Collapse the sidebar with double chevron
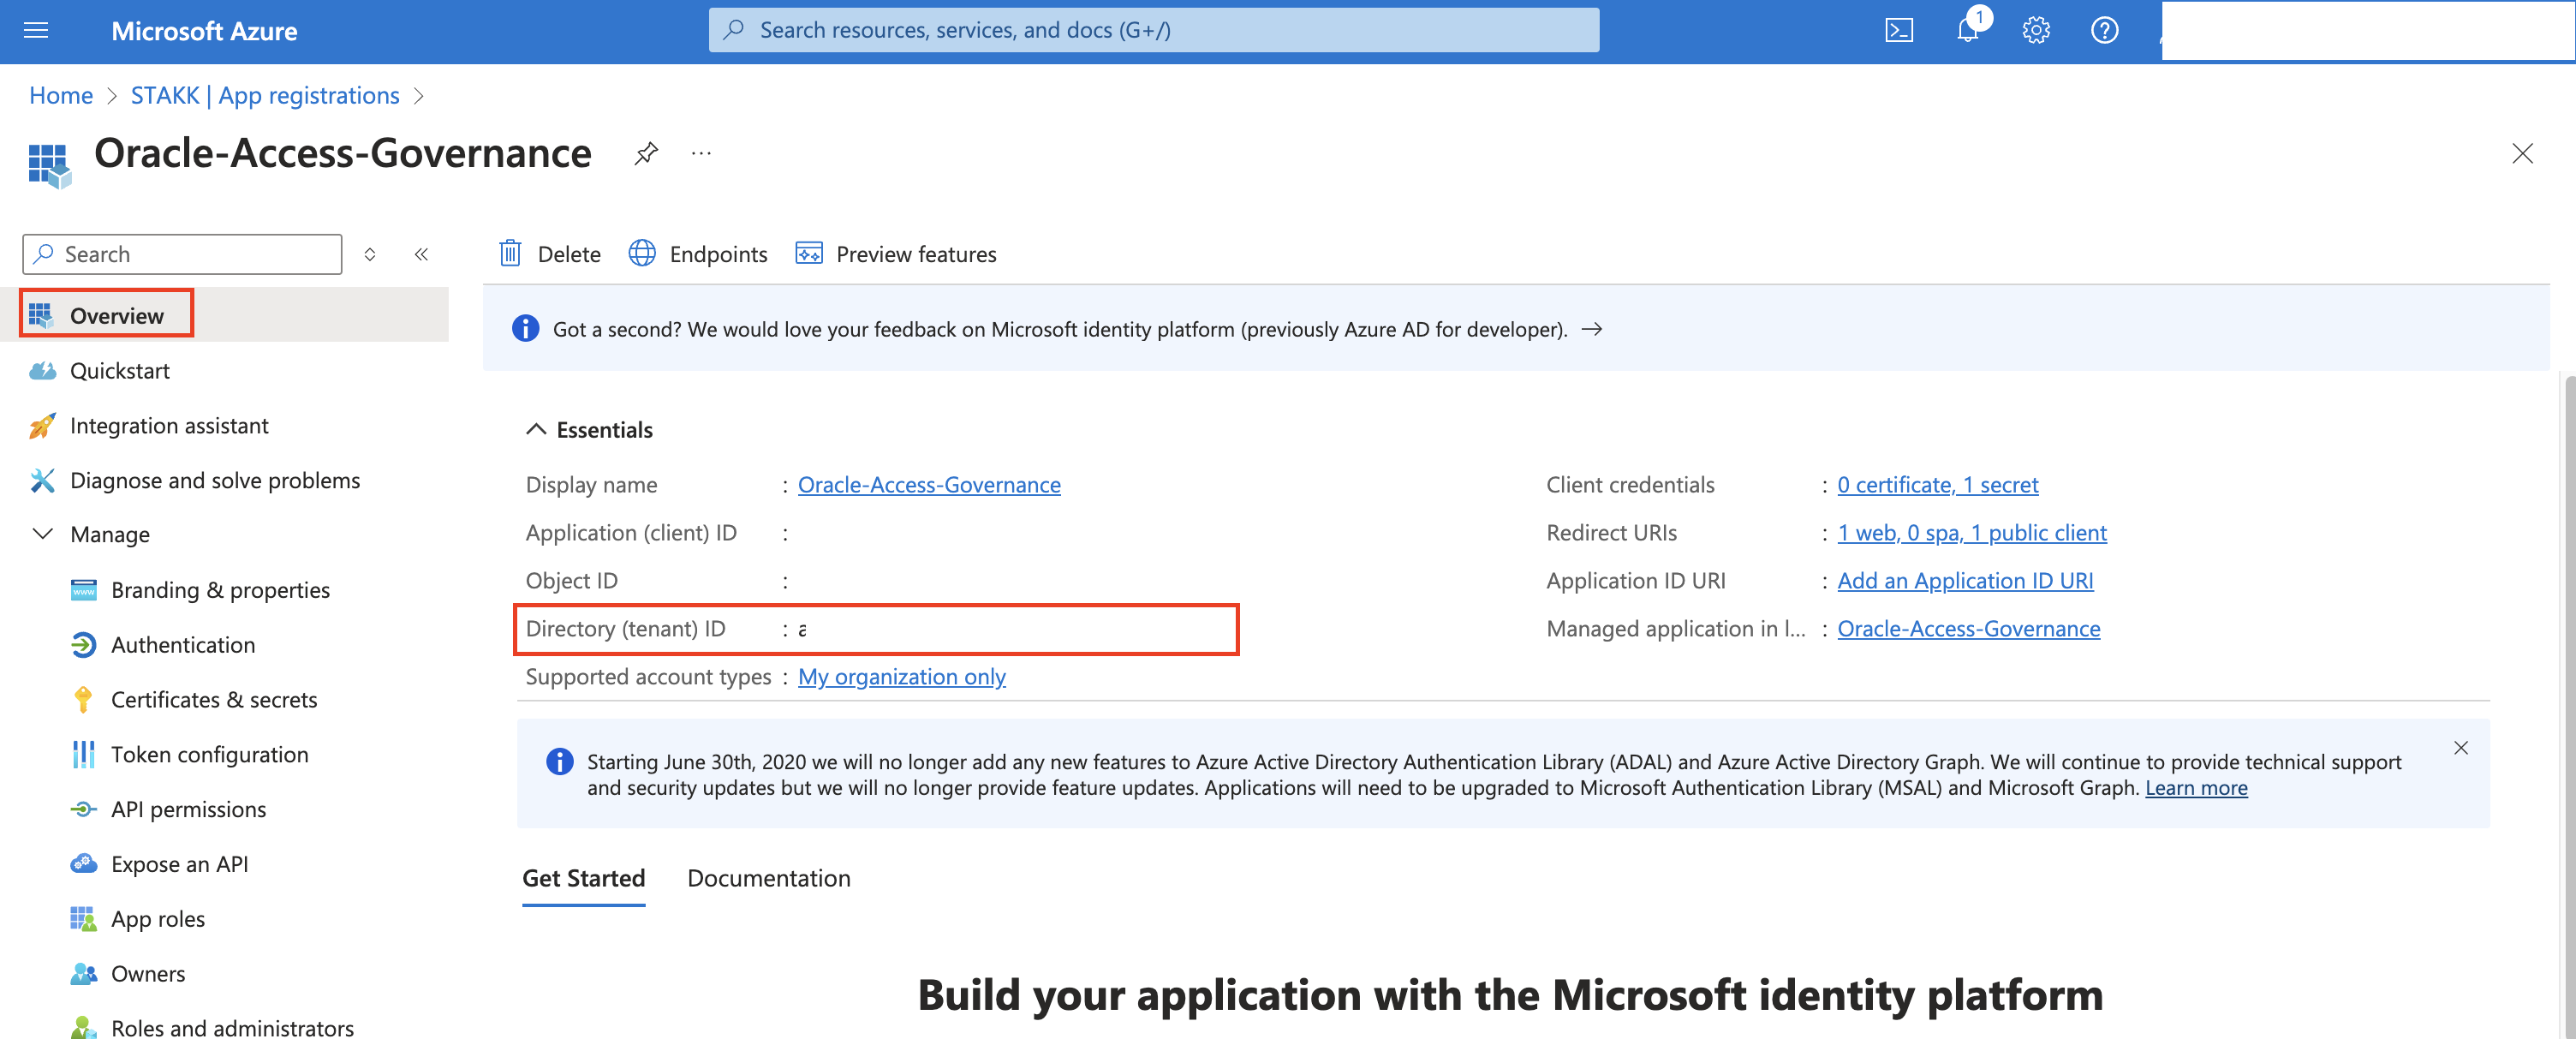2576x1039 pixels. pyautogui.click(x=421, y=253)
